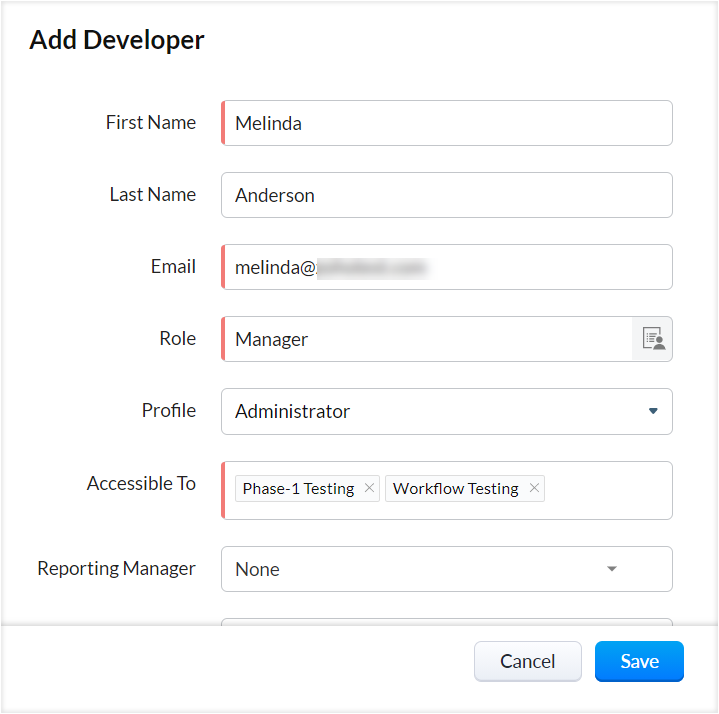Viewport: 719px width, 714px height.
Task: Click the partially hidden field below Reporting Manager
Action: [x=446, y=621]
